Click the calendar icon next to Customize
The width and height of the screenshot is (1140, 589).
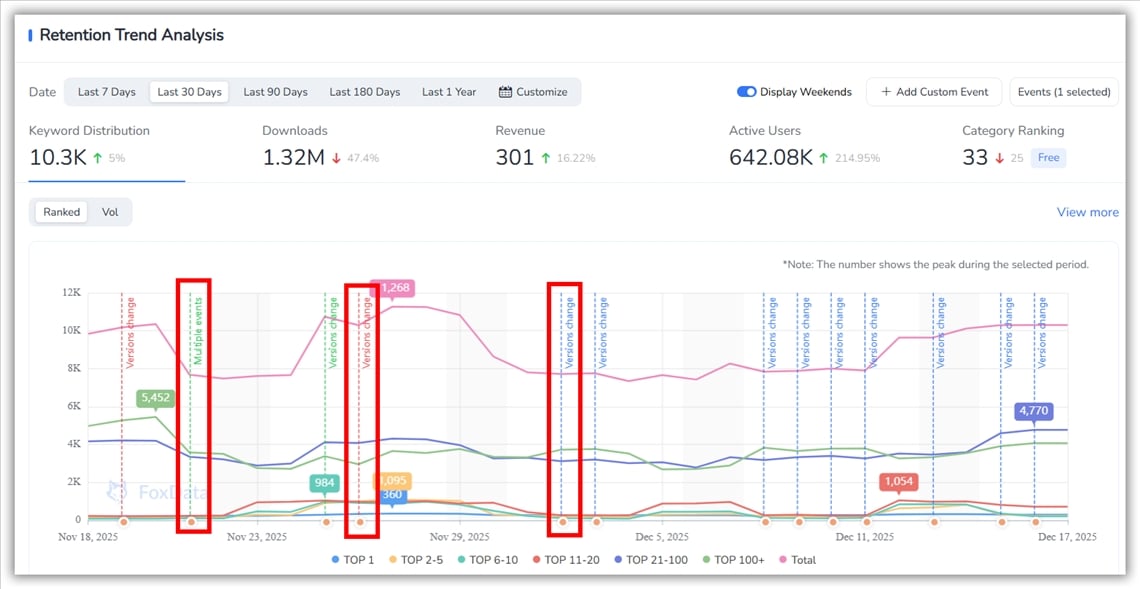505,92
